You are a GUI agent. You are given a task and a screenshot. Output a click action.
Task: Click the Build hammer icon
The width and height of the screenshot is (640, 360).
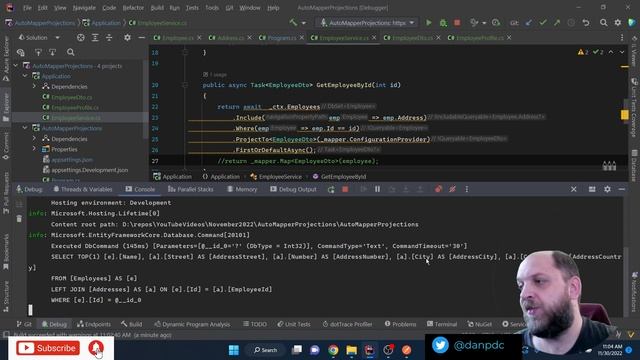(x=293, y=23)
